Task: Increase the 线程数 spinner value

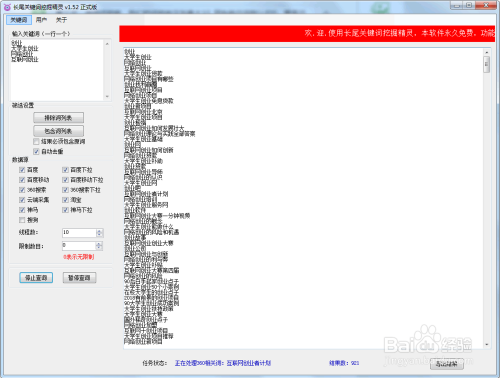Action: tap(99, 231)
